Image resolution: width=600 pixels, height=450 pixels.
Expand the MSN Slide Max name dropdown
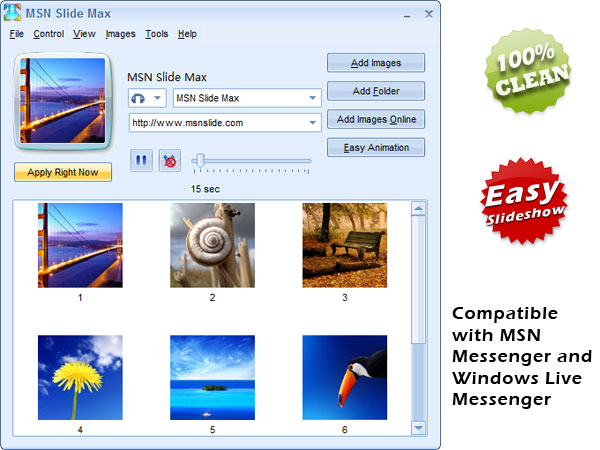313,98
